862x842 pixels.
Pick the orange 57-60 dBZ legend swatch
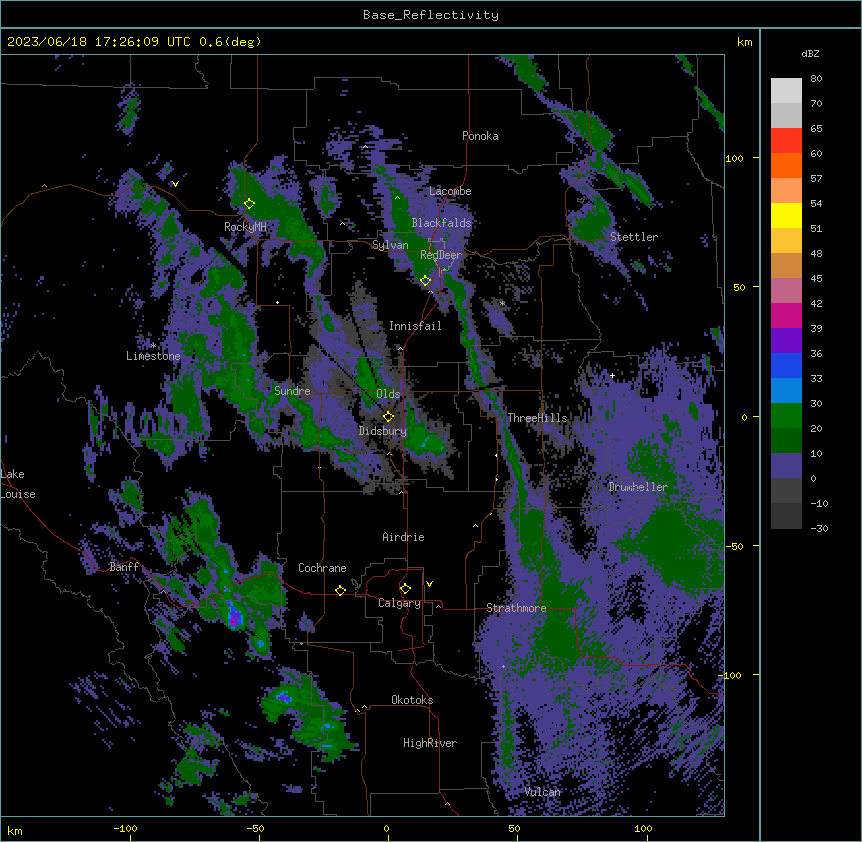(x=786, y=165)
